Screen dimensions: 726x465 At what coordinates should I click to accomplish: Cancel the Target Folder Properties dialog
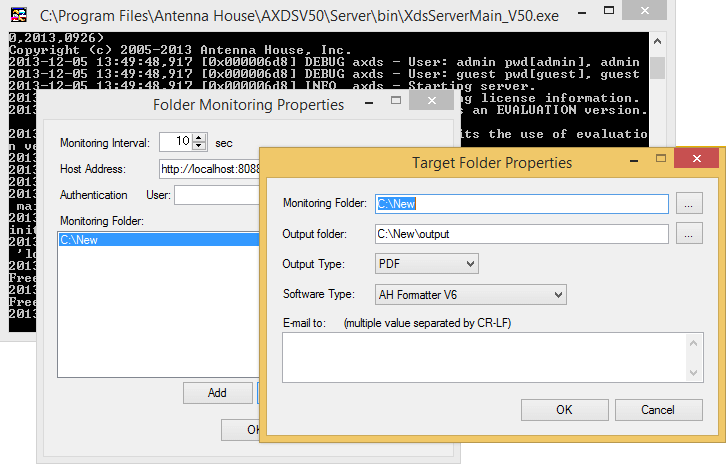658,410
